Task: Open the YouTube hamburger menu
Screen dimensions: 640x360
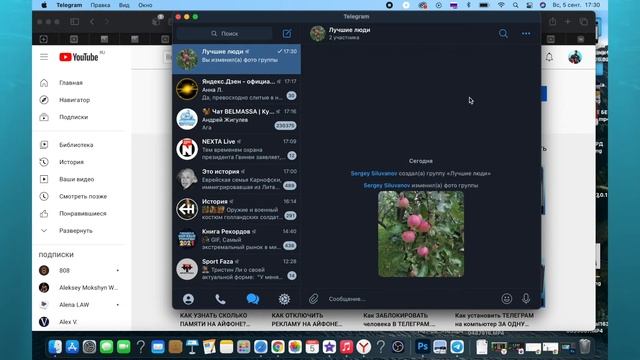Action: coord(44,57)
